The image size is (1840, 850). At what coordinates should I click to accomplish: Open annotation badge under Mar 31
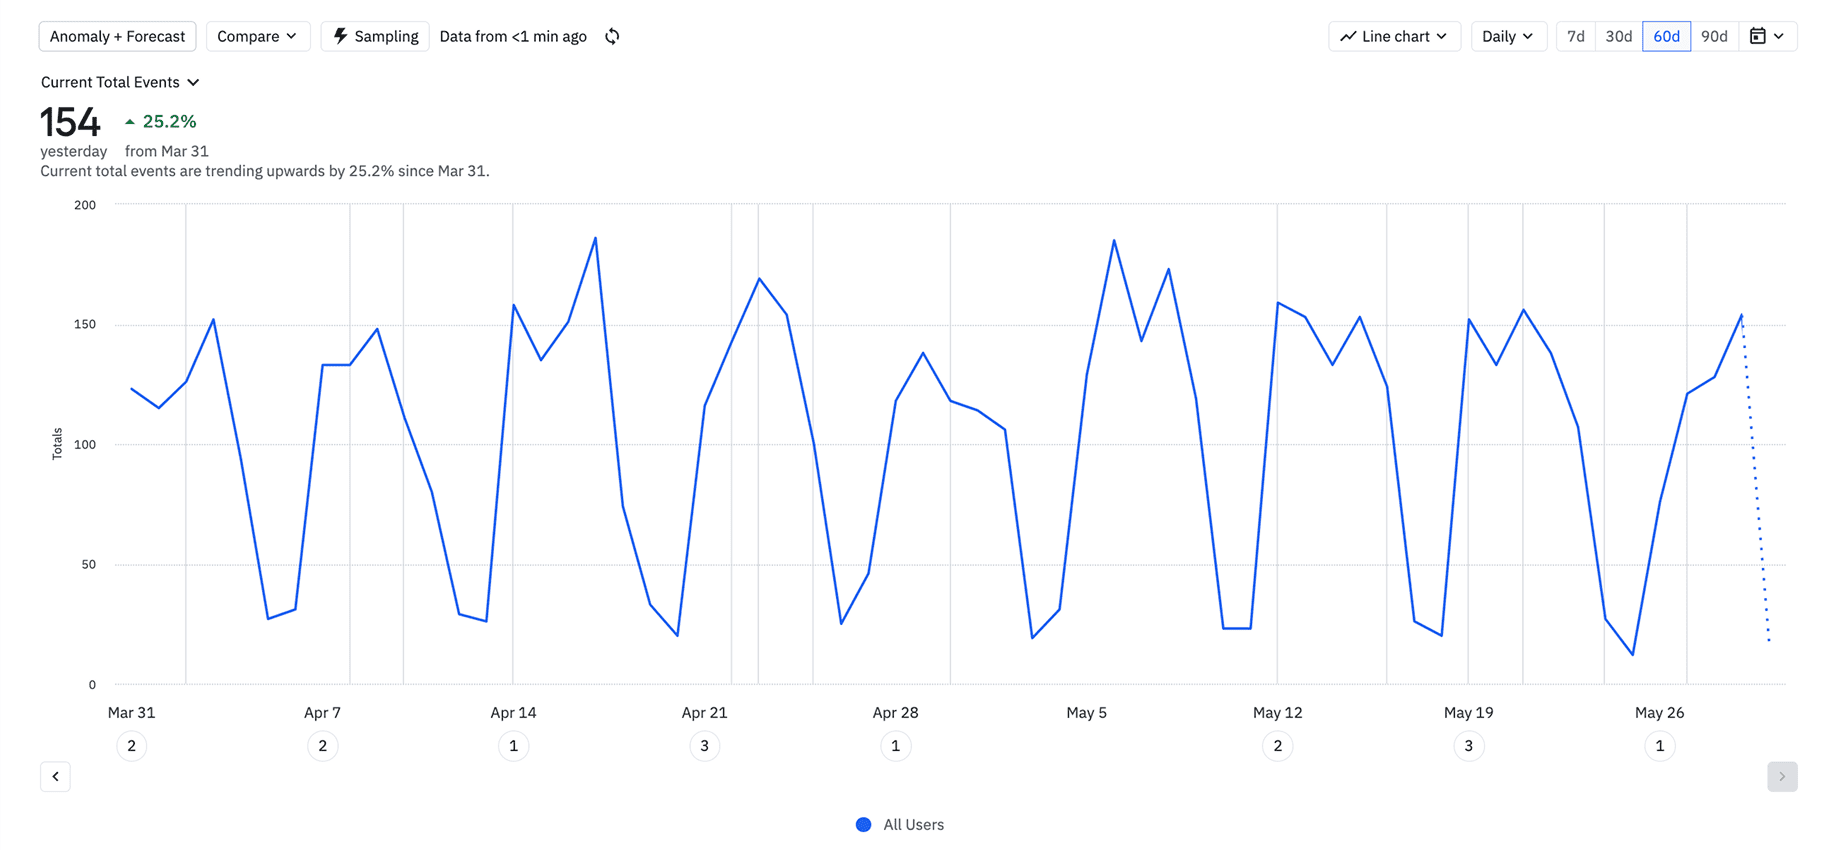131,746
